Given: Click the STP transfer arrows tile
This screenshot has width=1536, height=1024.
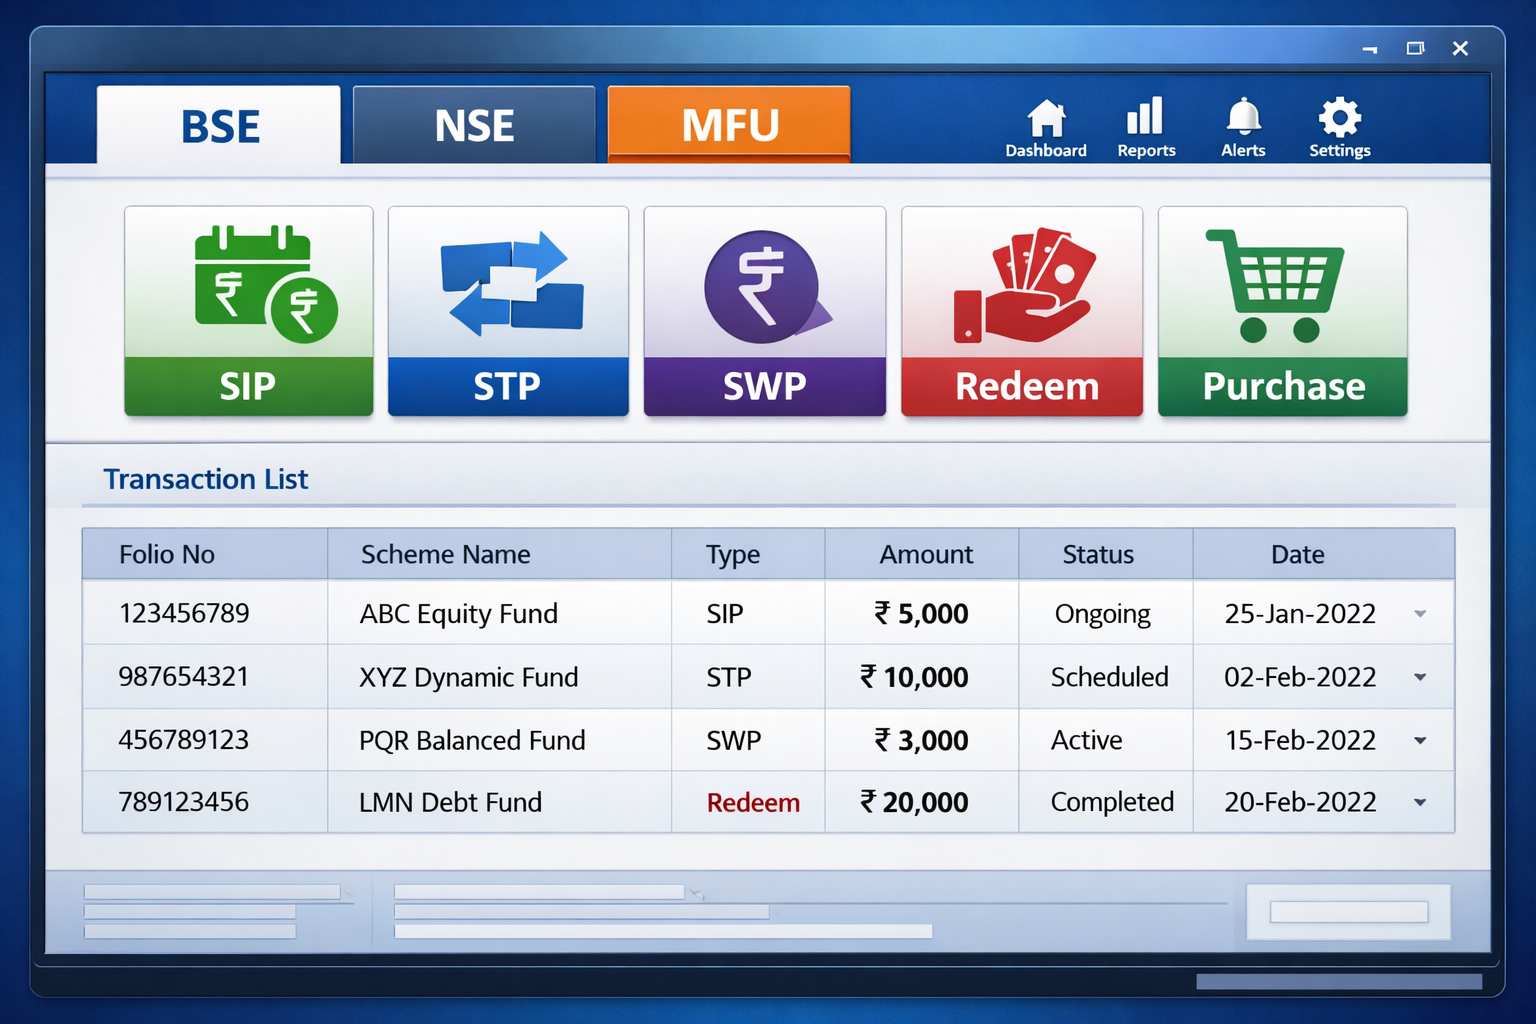Looking at the screenshot, I should click(x=508, y=311).
